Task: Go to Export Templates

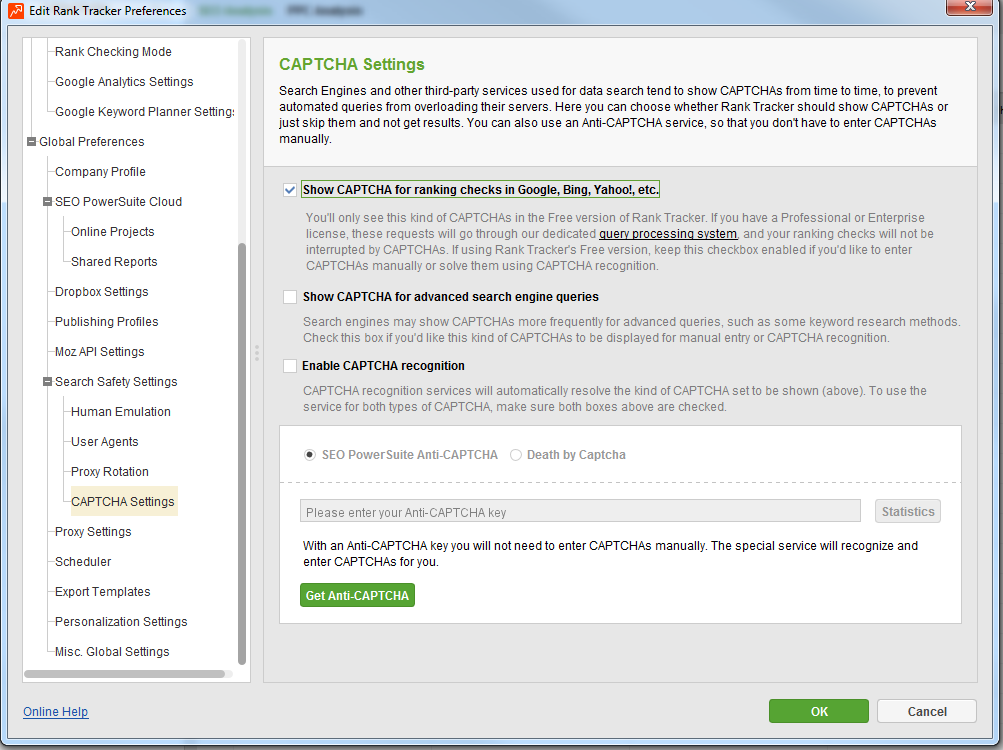Action: 102,592
